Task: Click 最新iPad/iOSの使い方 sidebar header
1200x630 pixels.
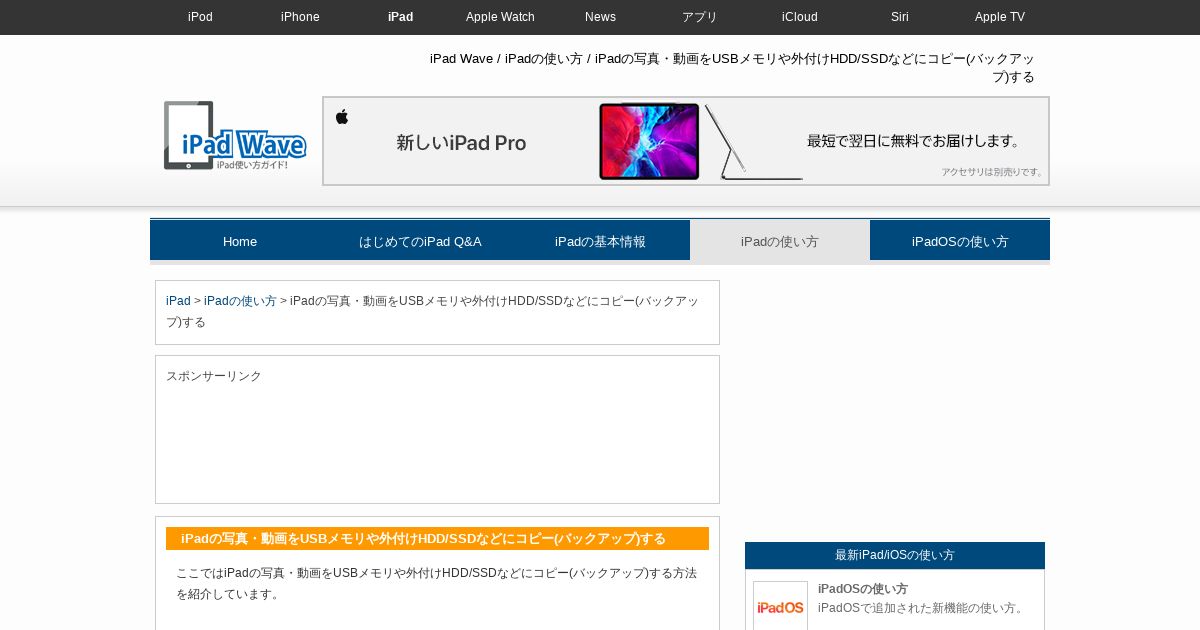Action: tap(895, 555)
